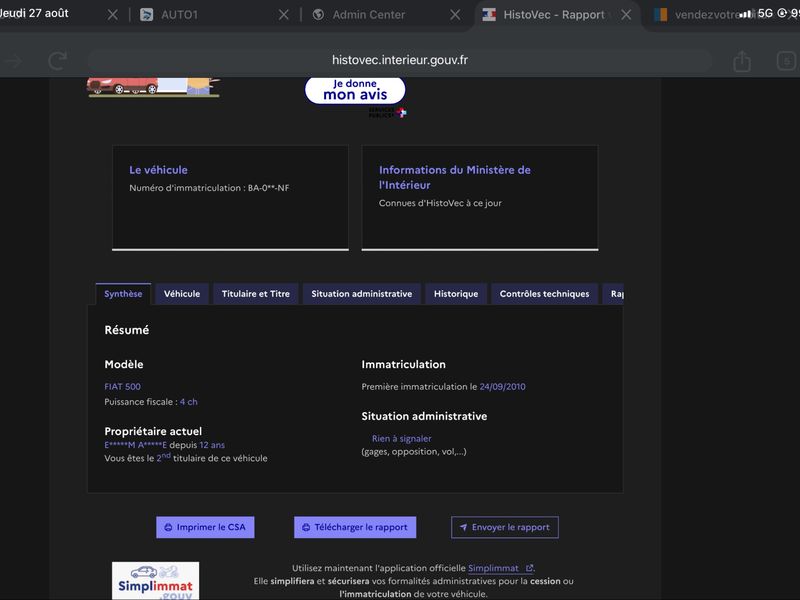Click the AUTO1 tab favicon
800x600 pixels.
[146, 15]
